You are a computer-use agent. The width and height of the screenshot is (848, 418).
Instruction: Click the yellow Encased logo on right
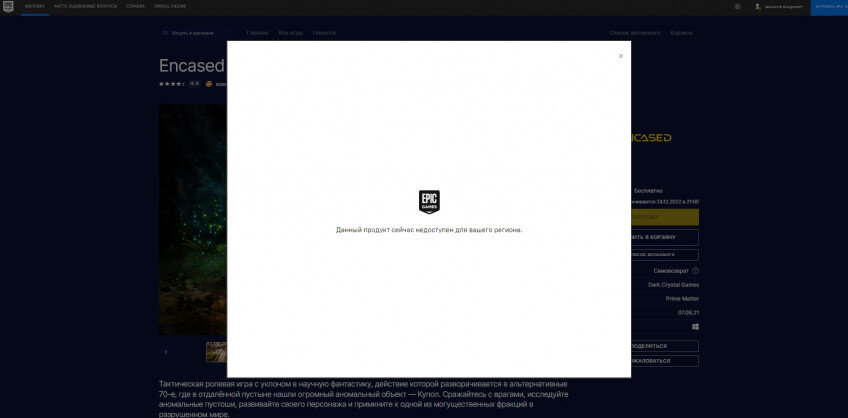point(651,137)
